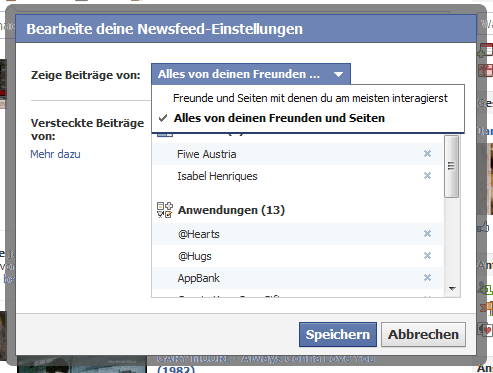Remove AppBank from hidden applications
493x373 pixels.
click(427, 278)
